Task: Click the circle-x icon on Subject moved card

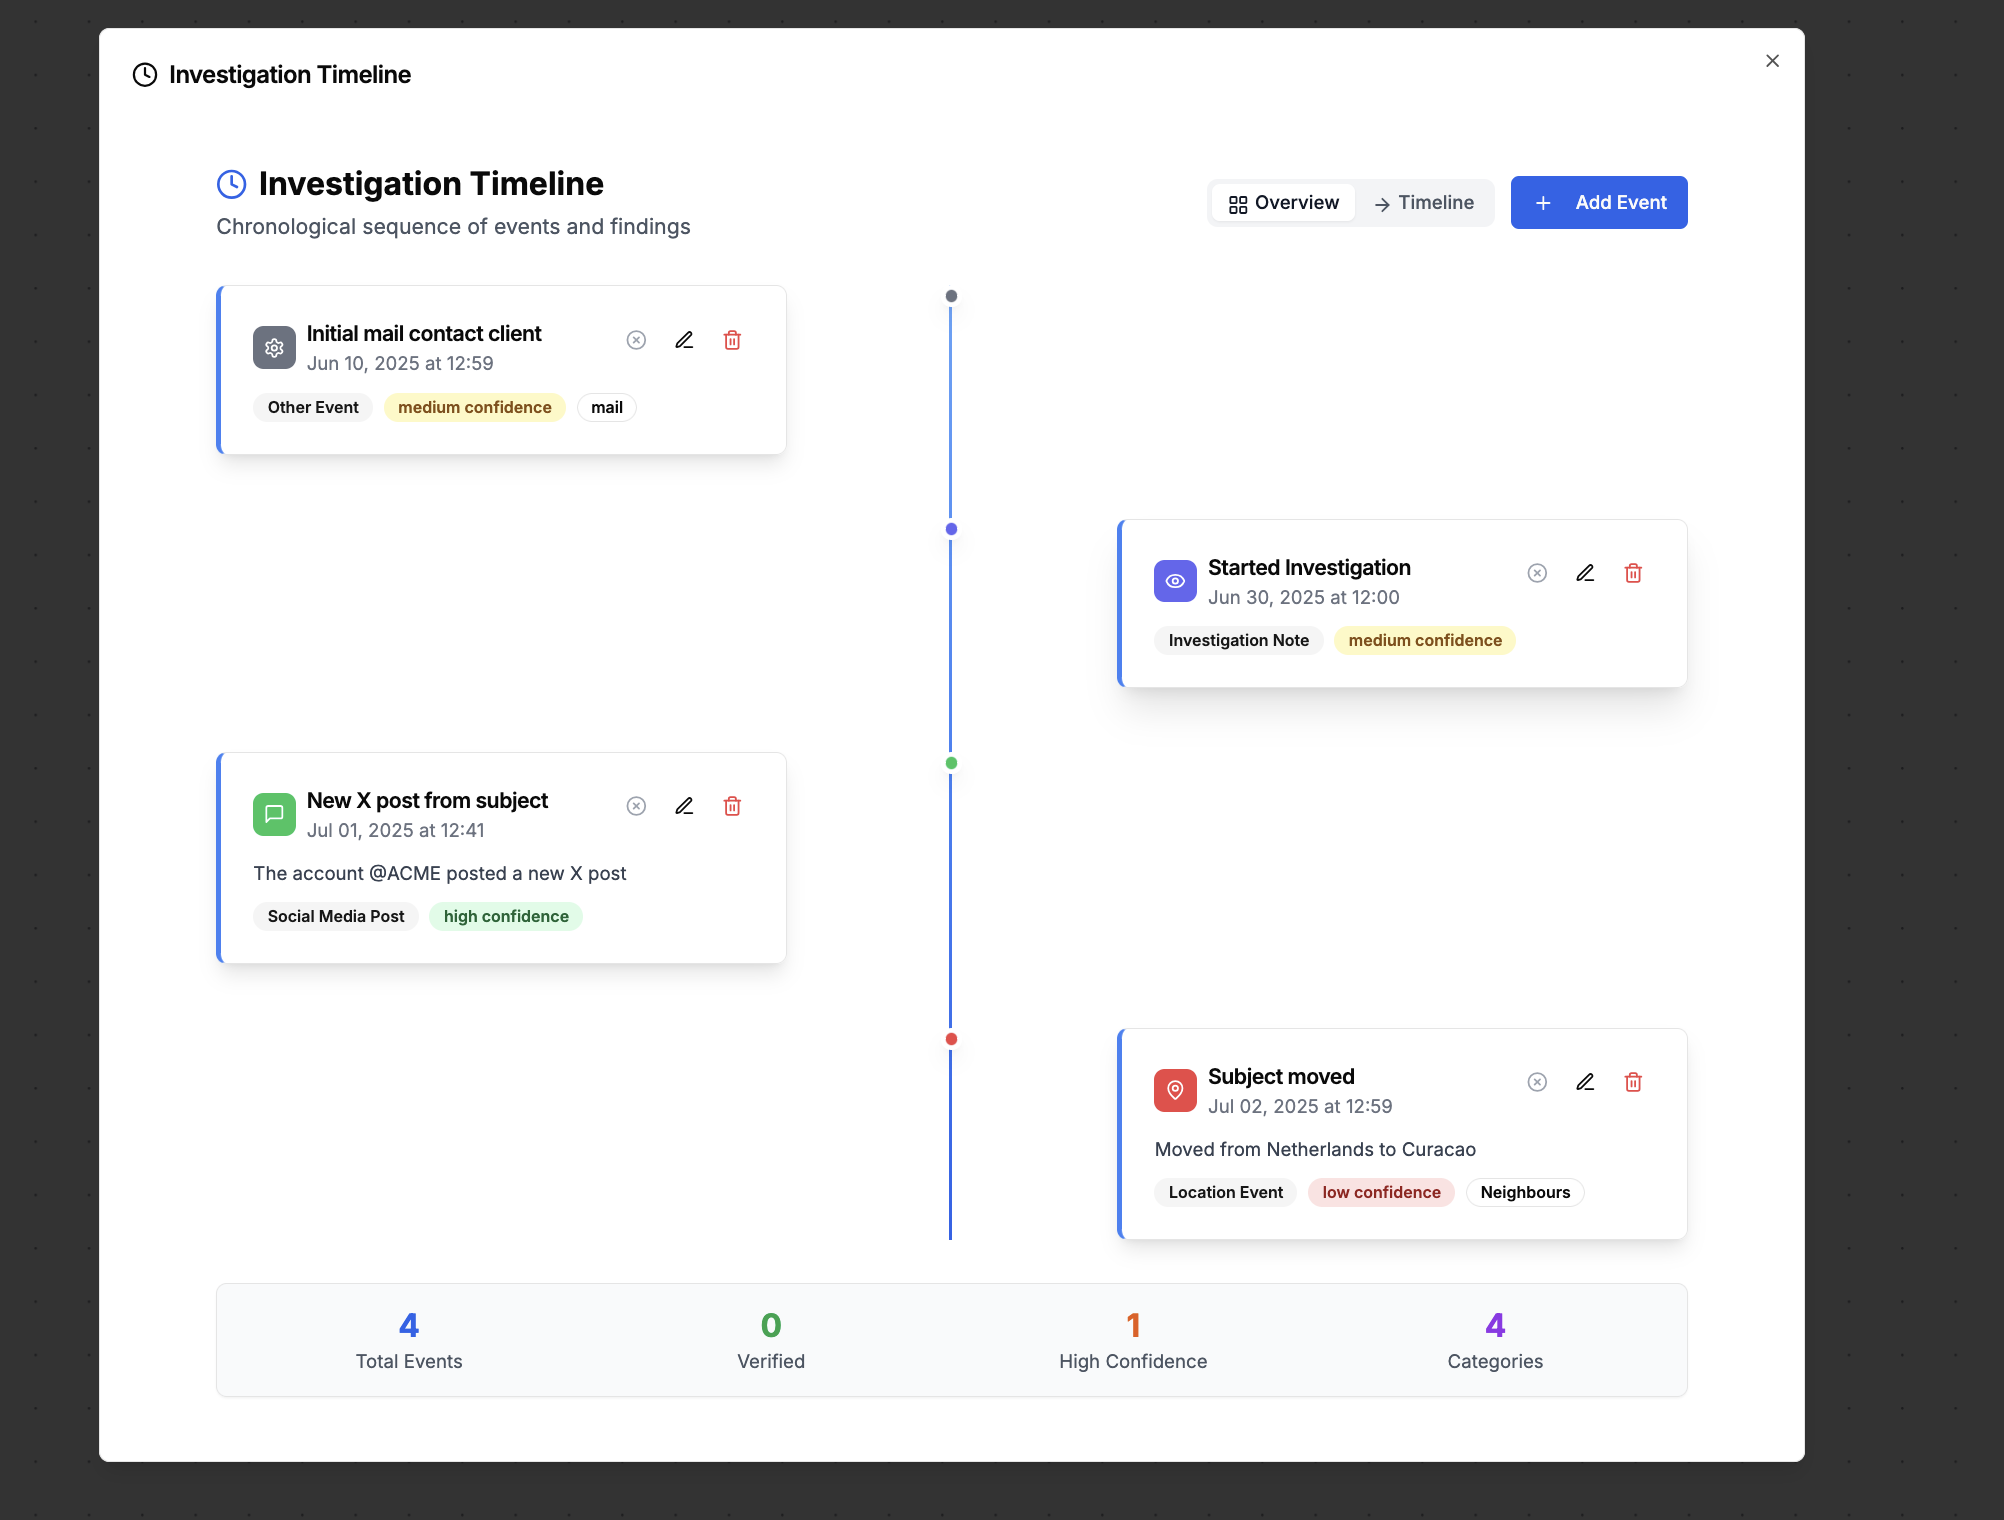Action: tap(1537, 1082)
